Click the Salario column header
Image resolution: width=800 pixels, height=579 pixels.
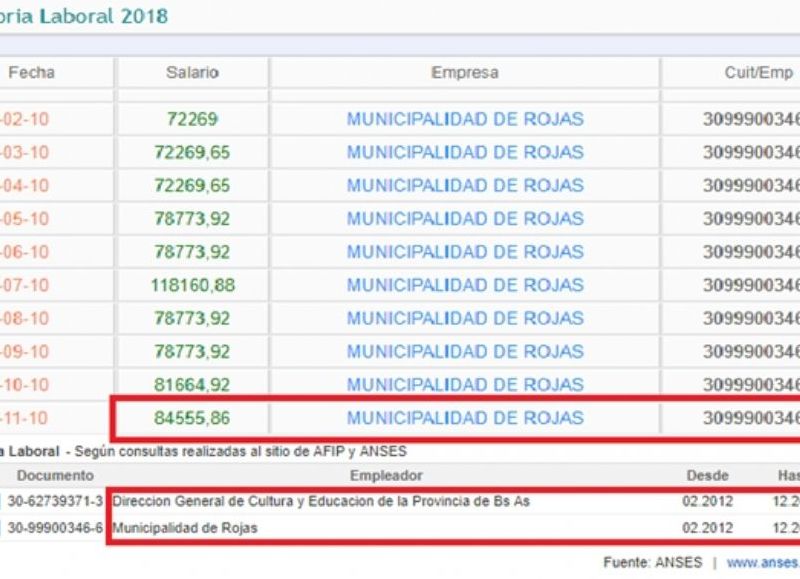click(192, 72)
